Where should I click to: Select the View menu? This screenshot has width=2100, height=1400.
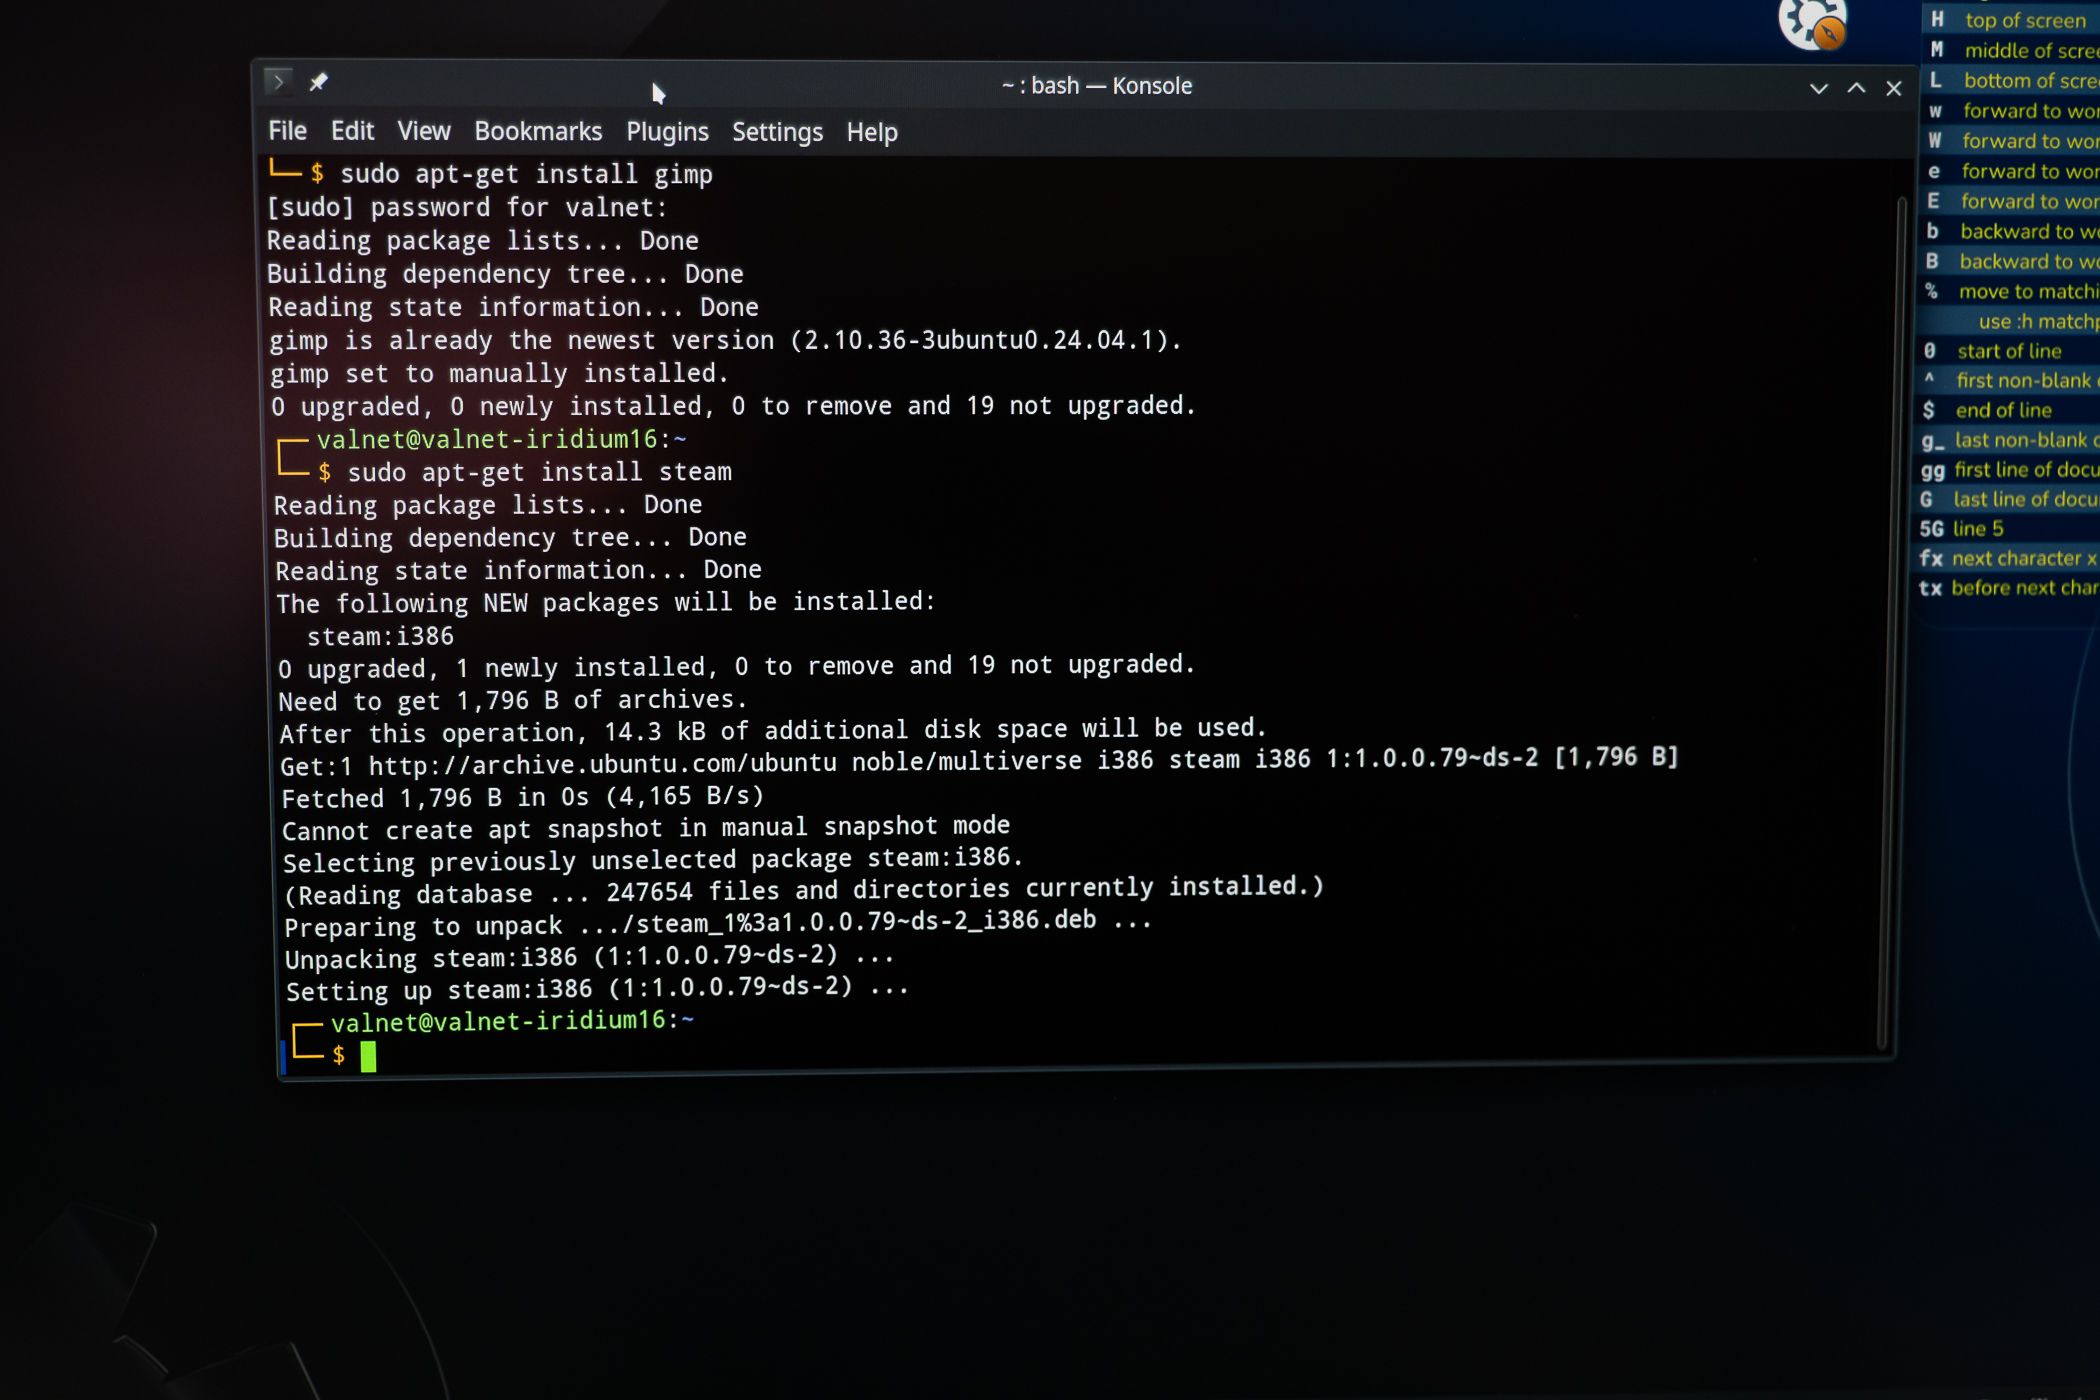[423, 130]
